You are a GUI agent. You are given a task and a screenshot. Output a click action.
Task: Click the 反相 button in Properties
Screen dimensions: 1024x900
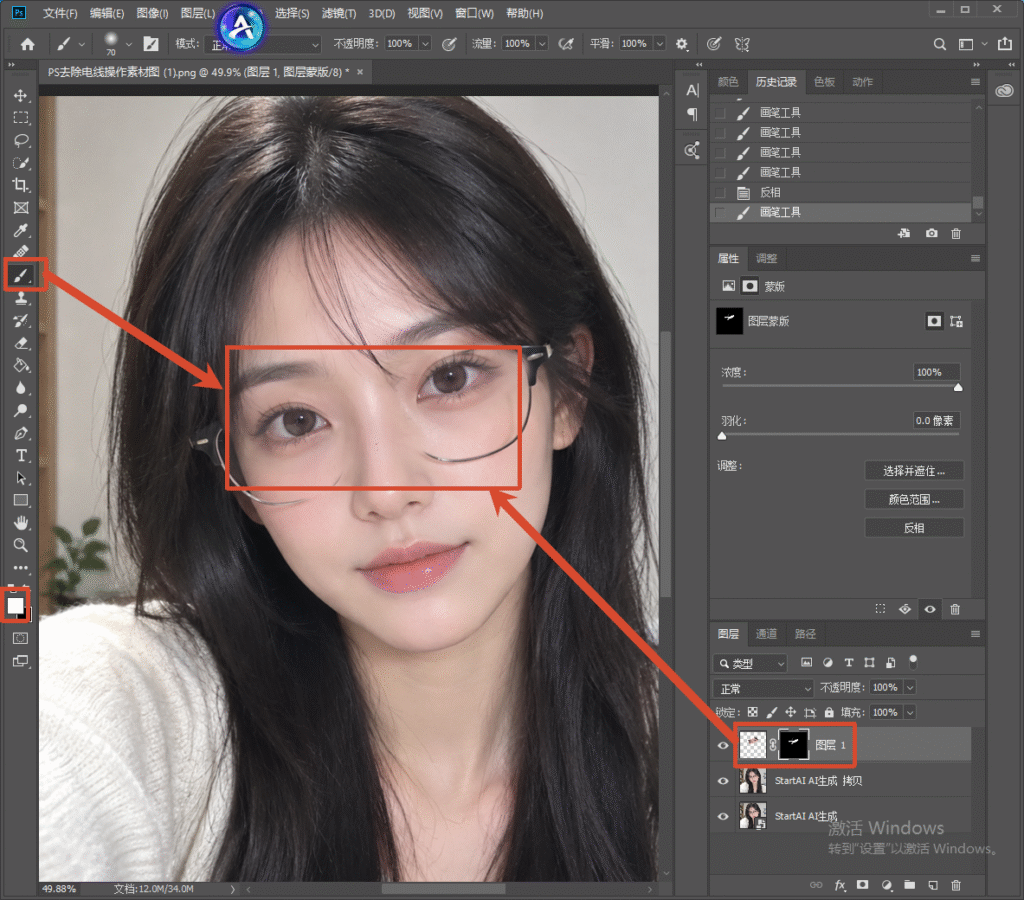(x=914, y=528)
